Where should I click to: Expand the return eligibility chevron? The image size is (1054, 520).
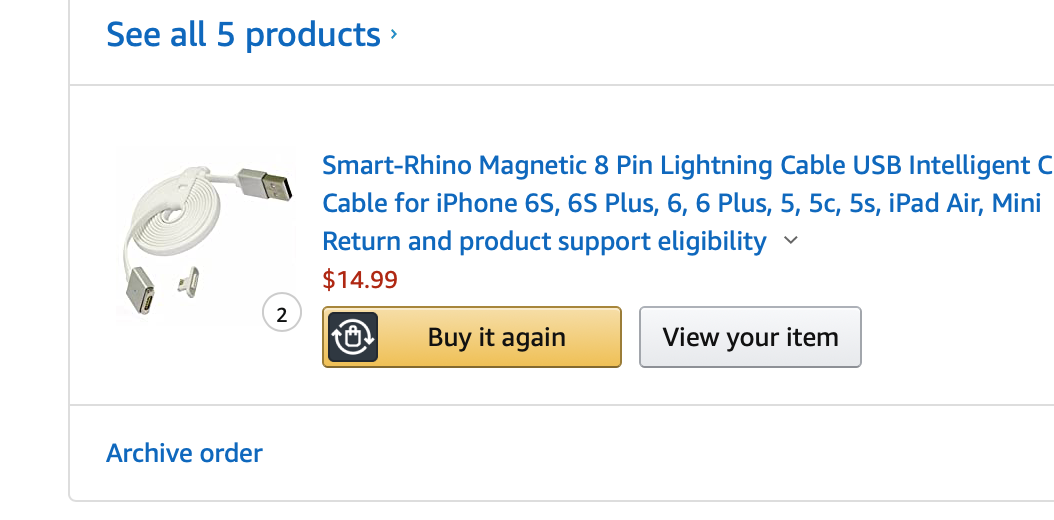point(791,241)
